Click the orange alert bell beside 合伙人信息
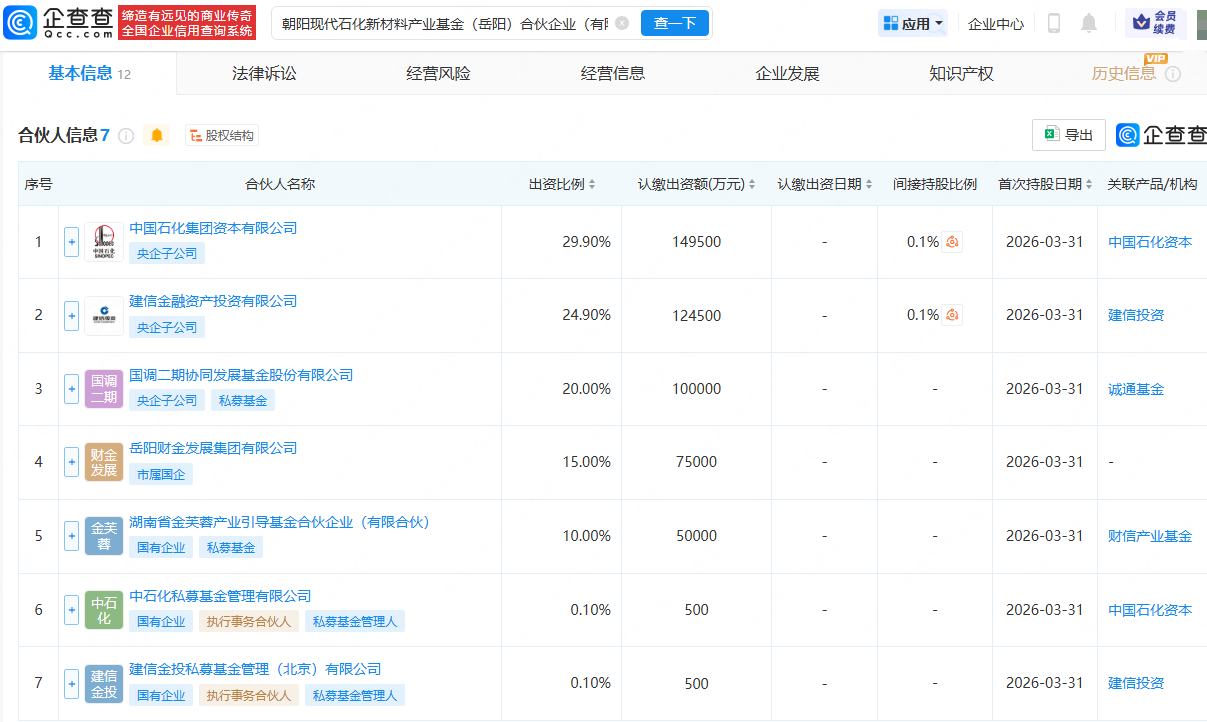This screenshot has width=1207, height=722. [157, 135]
